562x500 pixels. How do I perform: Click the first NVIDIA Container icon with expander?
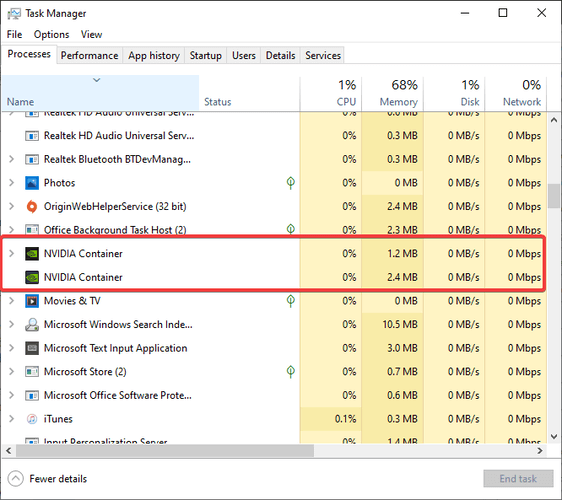32,254
